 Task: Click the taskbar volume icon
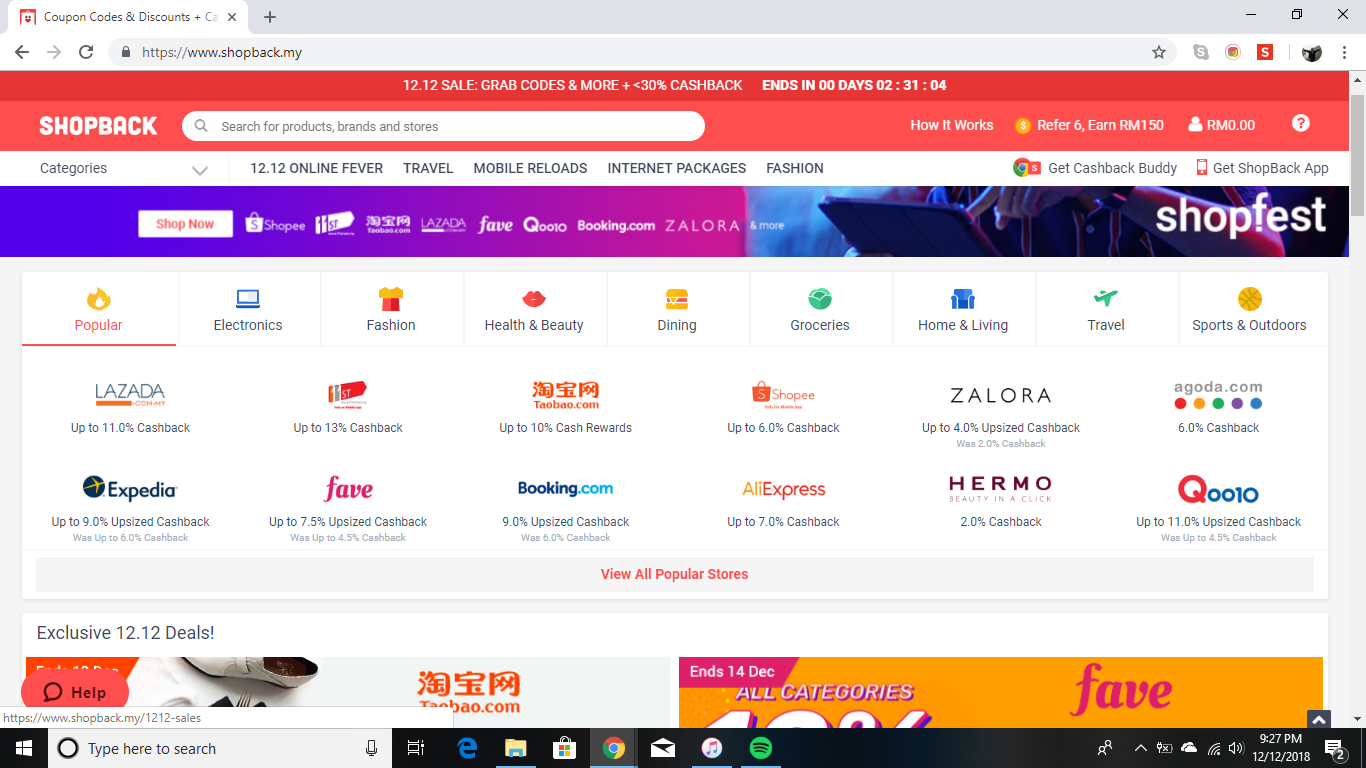pyautogui.click(x=1236, y=748)
